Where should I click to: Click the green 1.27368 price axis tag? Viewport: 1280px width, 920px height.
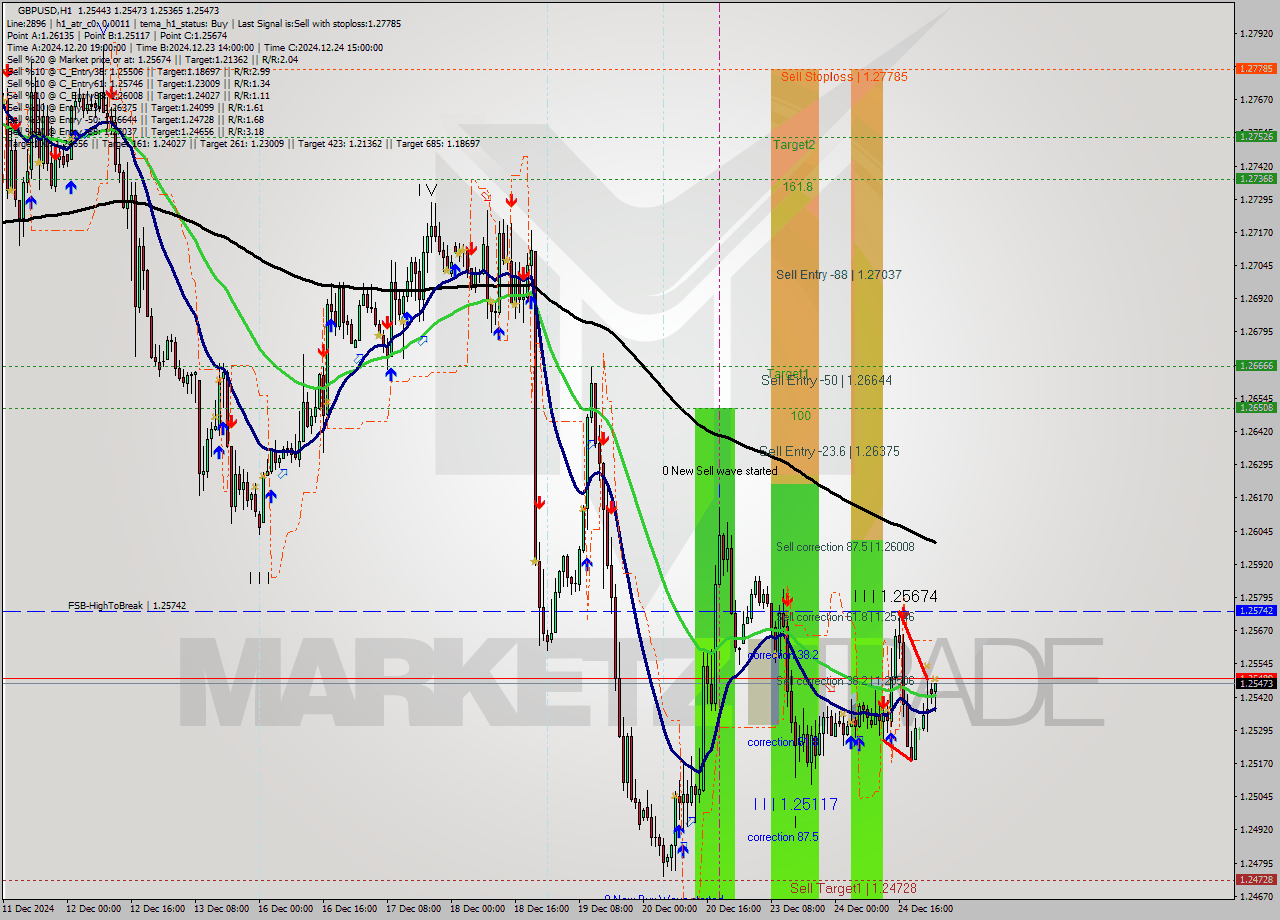click(x=1255, y=178)
